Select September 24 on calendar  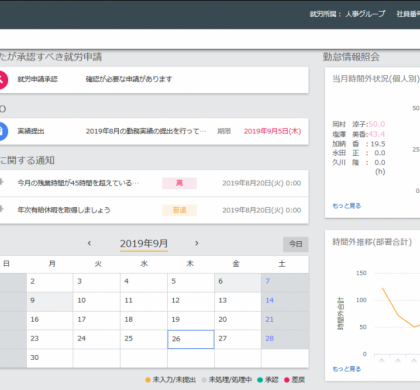[x=97, y=340]
